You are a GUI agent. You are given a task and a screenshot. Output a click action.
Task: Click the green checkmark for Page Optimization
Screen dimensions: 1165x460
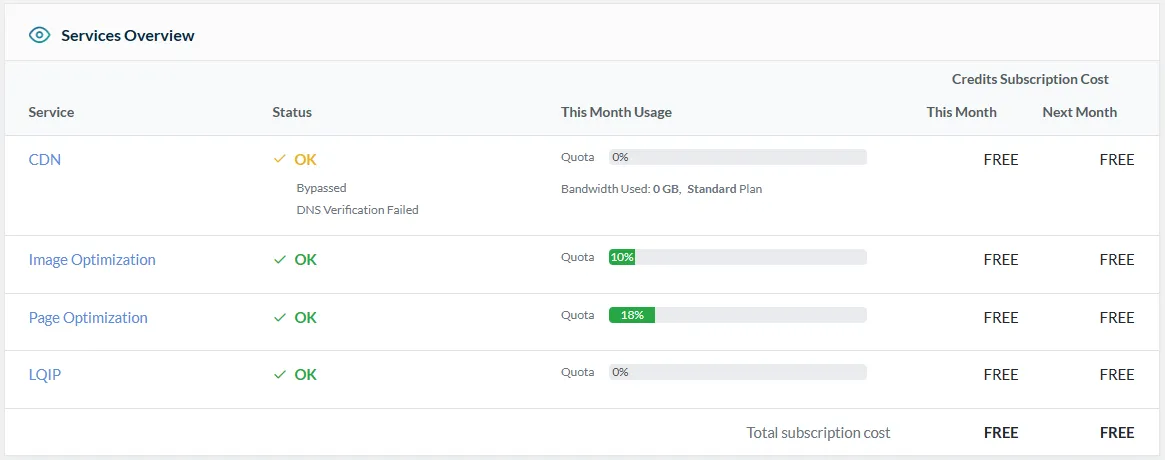pos(280,317)
